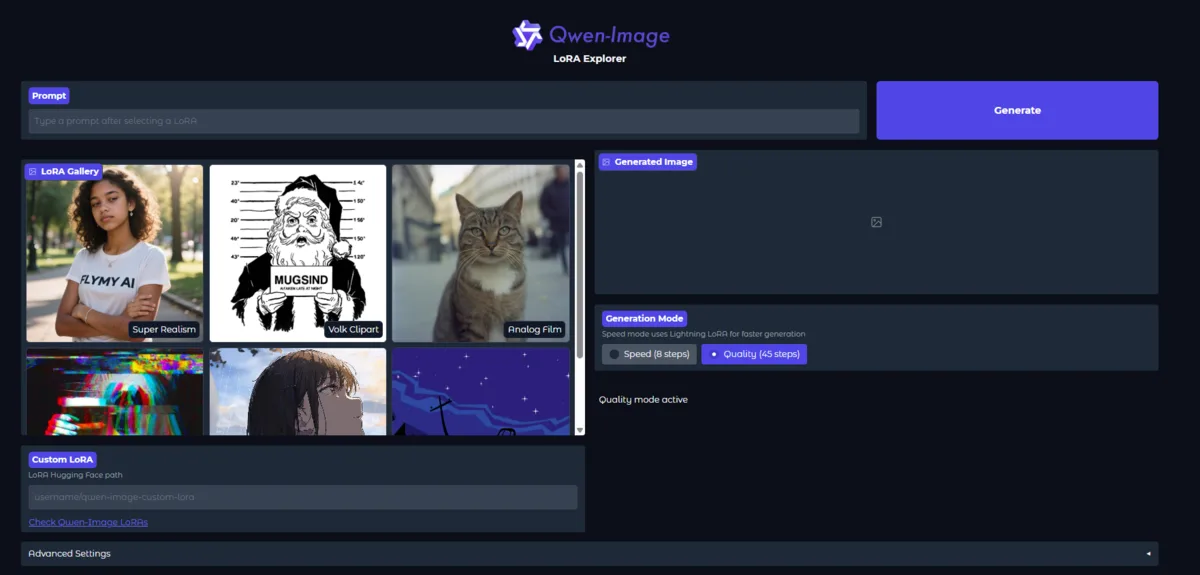Pick the anime girl LoRA thumbnail
Image resolution: width=1200 pixels, height=575 pixels.
298,392
